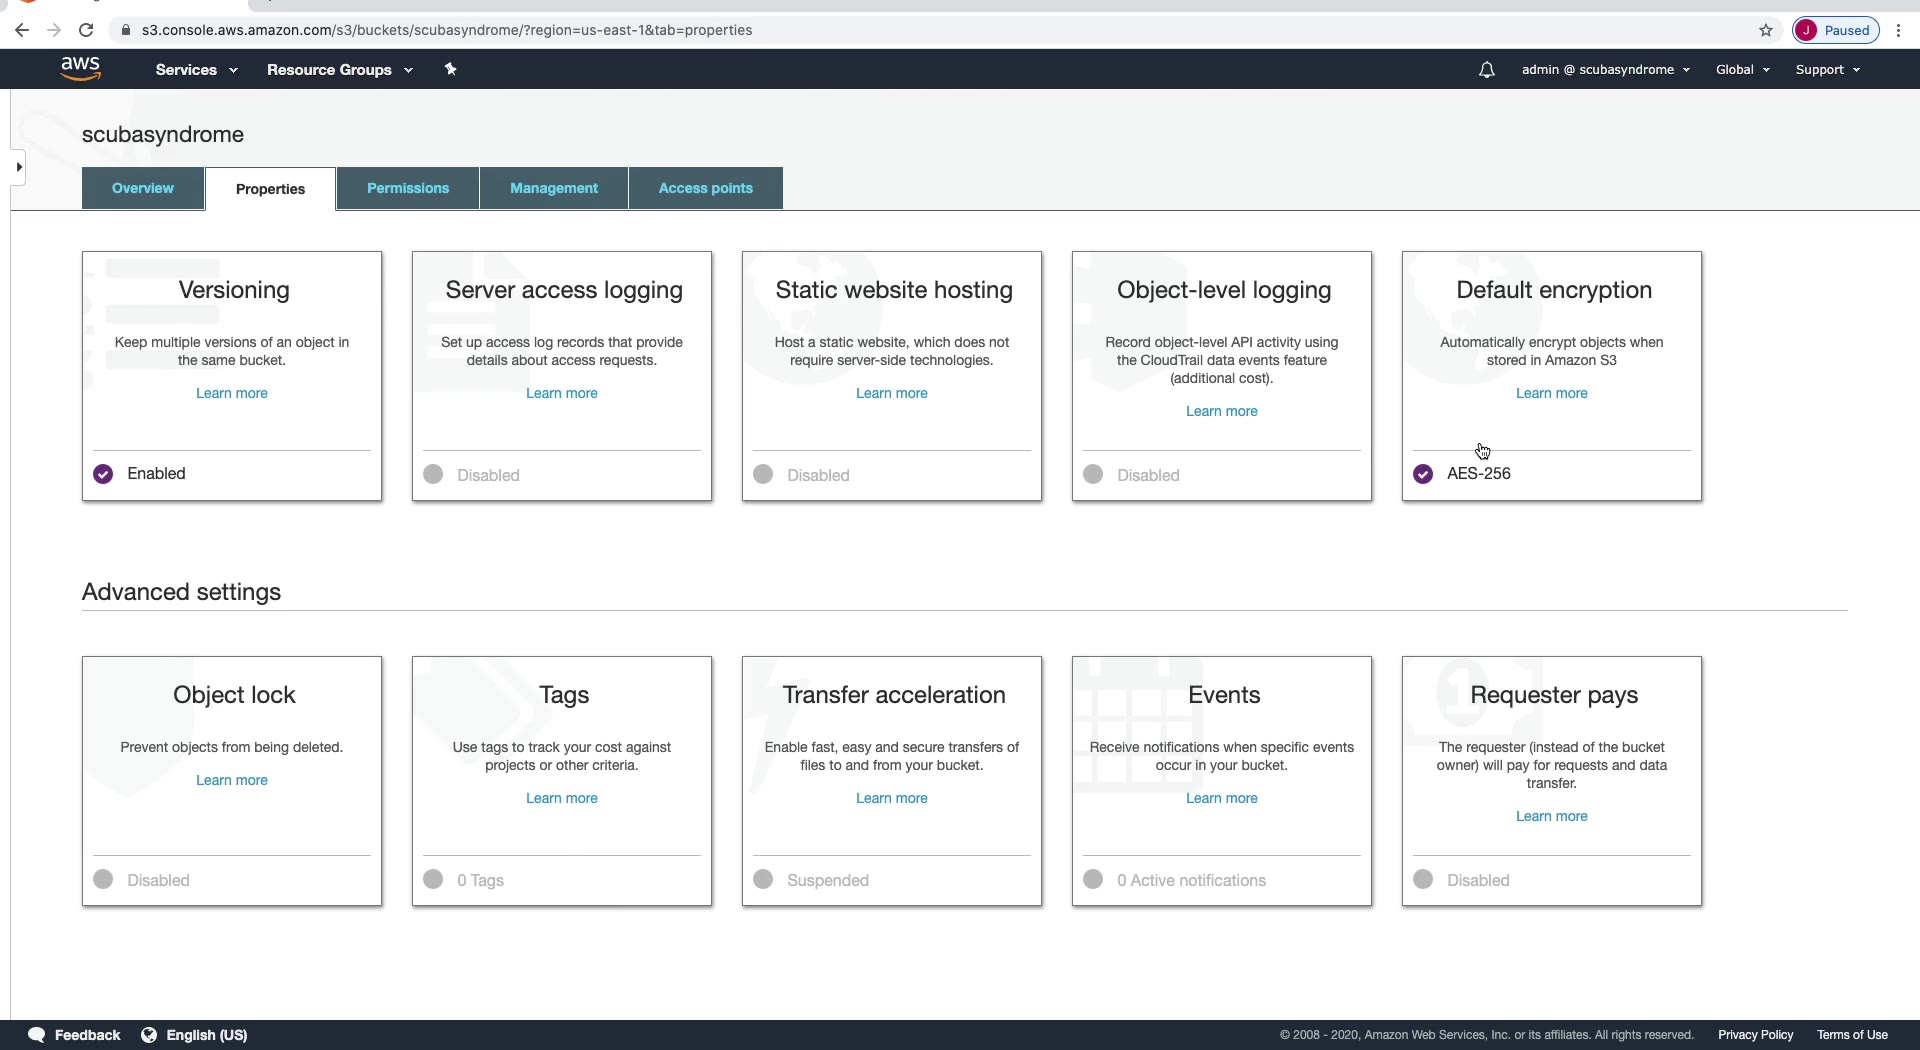Image resolution: width=1920 pixels, height=1050 pixels.
Task: Open the Privacy Policy link
Action: (1755, 1035)
